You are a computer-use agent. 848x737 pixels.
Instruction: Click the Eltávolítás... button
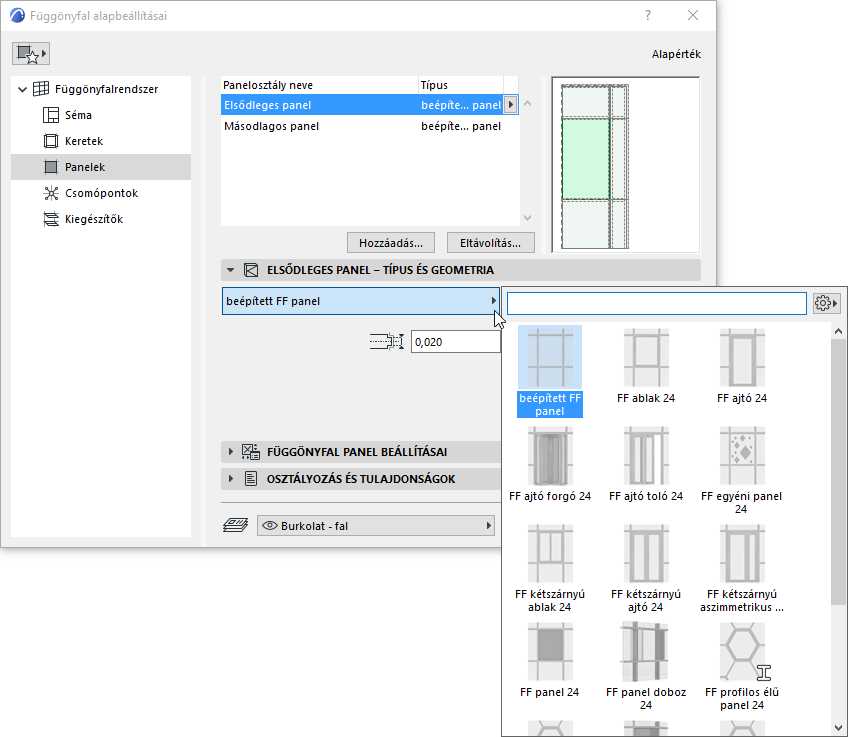[x=491, y=243]
